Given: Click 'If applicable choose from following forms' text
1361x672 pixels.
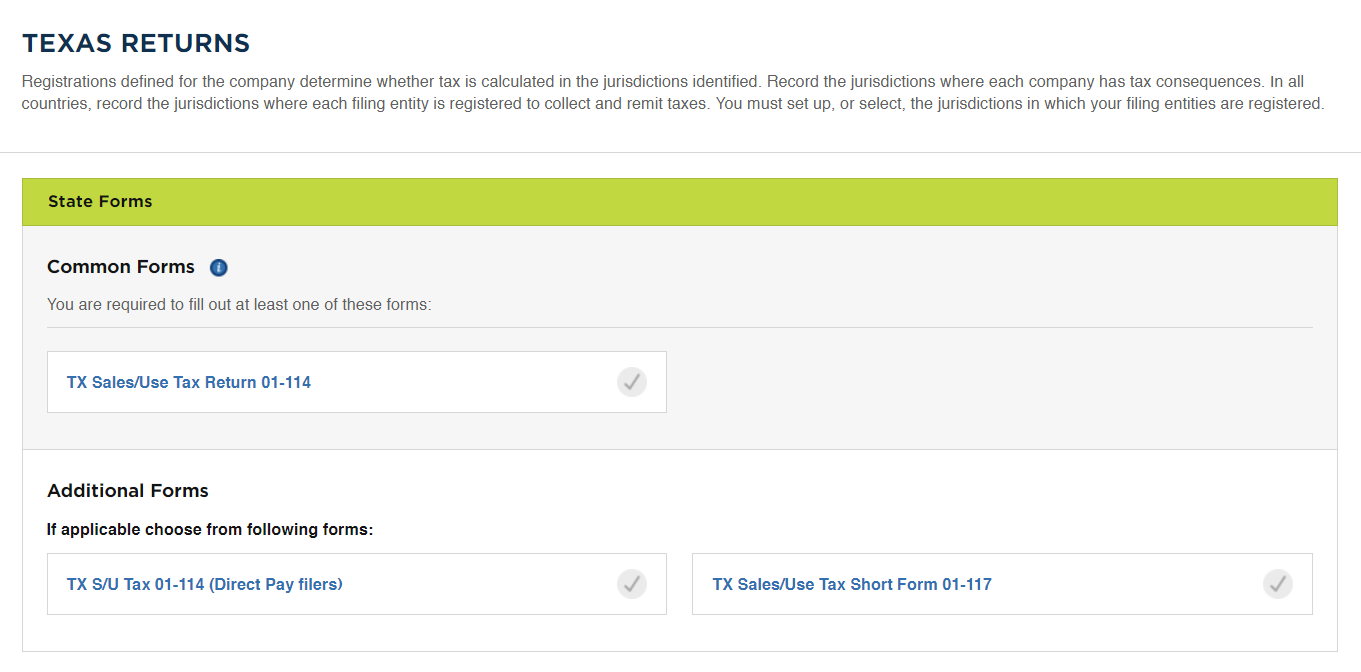Looking at the screenshot, I should [210, 529].
